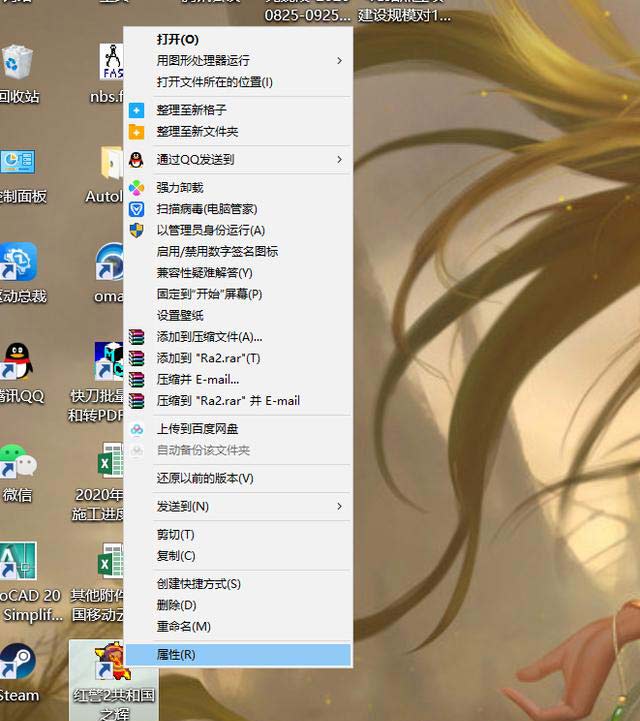Choose 删除(D) from the context menu

click(x=238, y=605)
